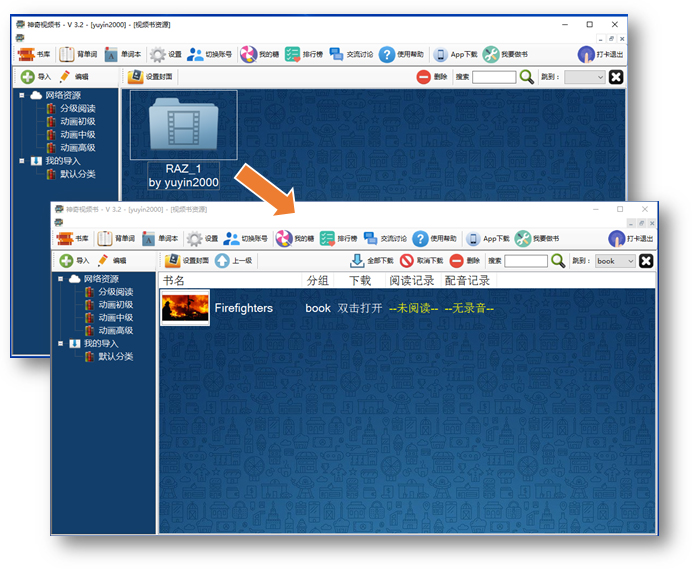Open 排行榜 ranking in the front window
Screen dimensions: 692x569
(x=338, y=238)
